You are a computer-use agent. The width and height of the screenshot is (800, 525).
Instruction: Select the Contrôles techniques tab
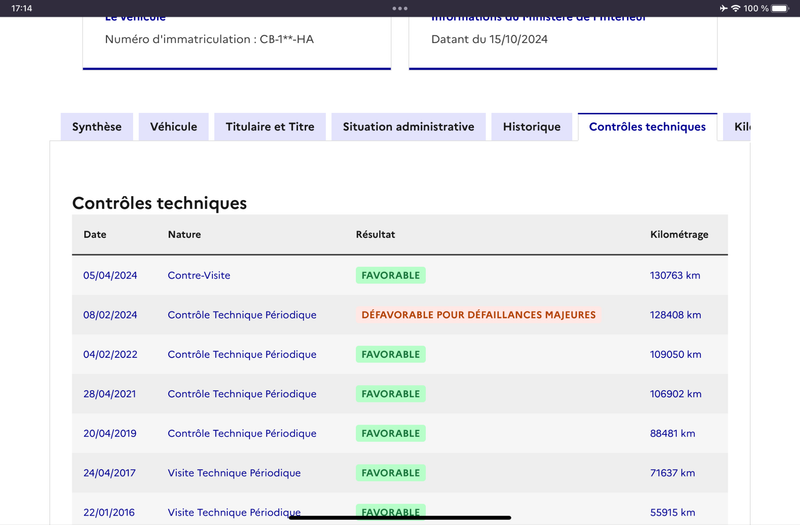coord(647,127)
